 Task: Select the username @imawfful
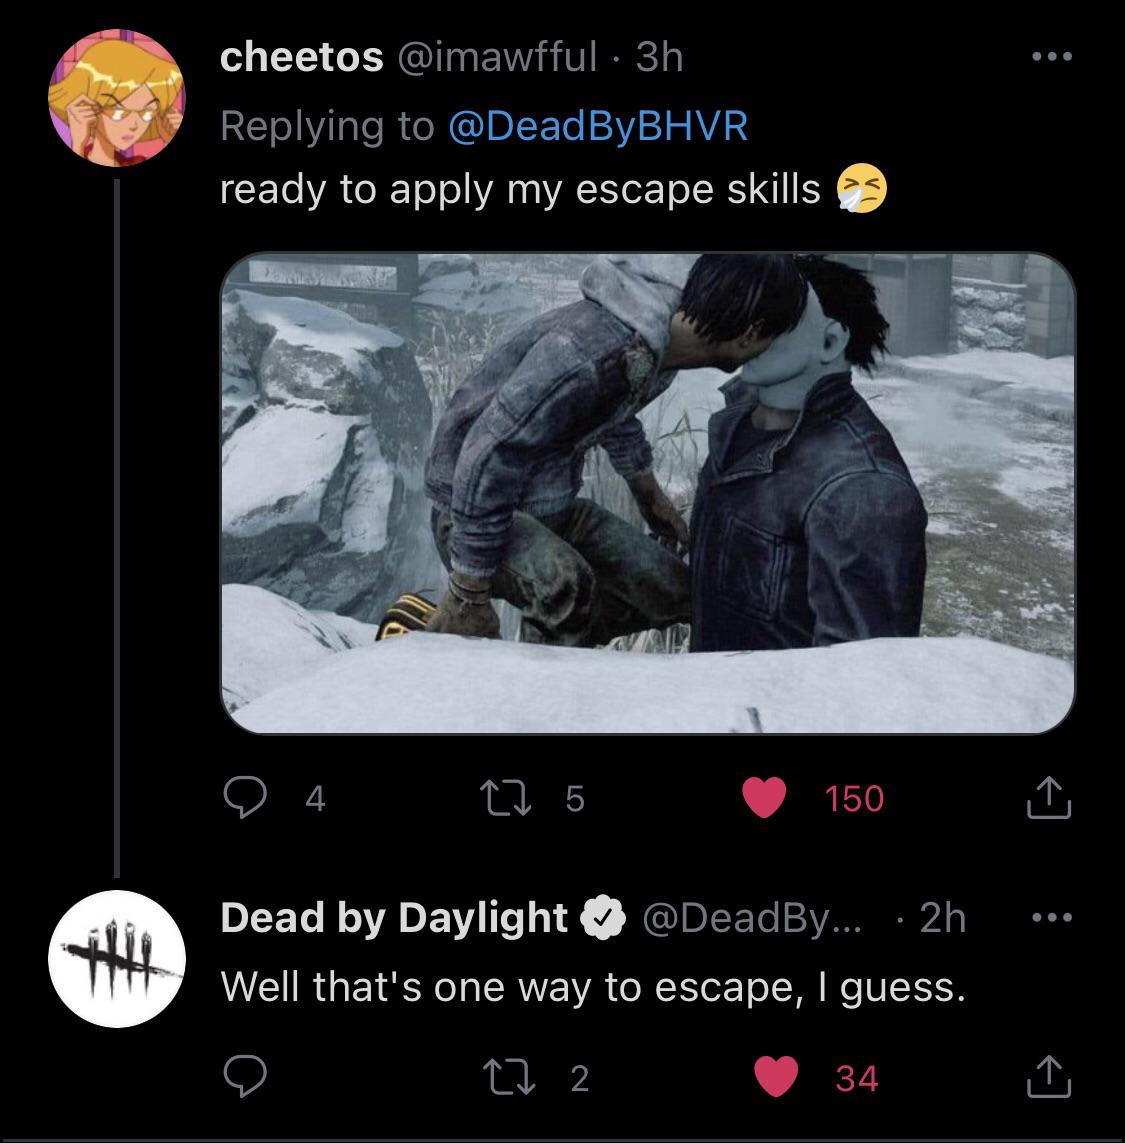click(x=495, y=57)
